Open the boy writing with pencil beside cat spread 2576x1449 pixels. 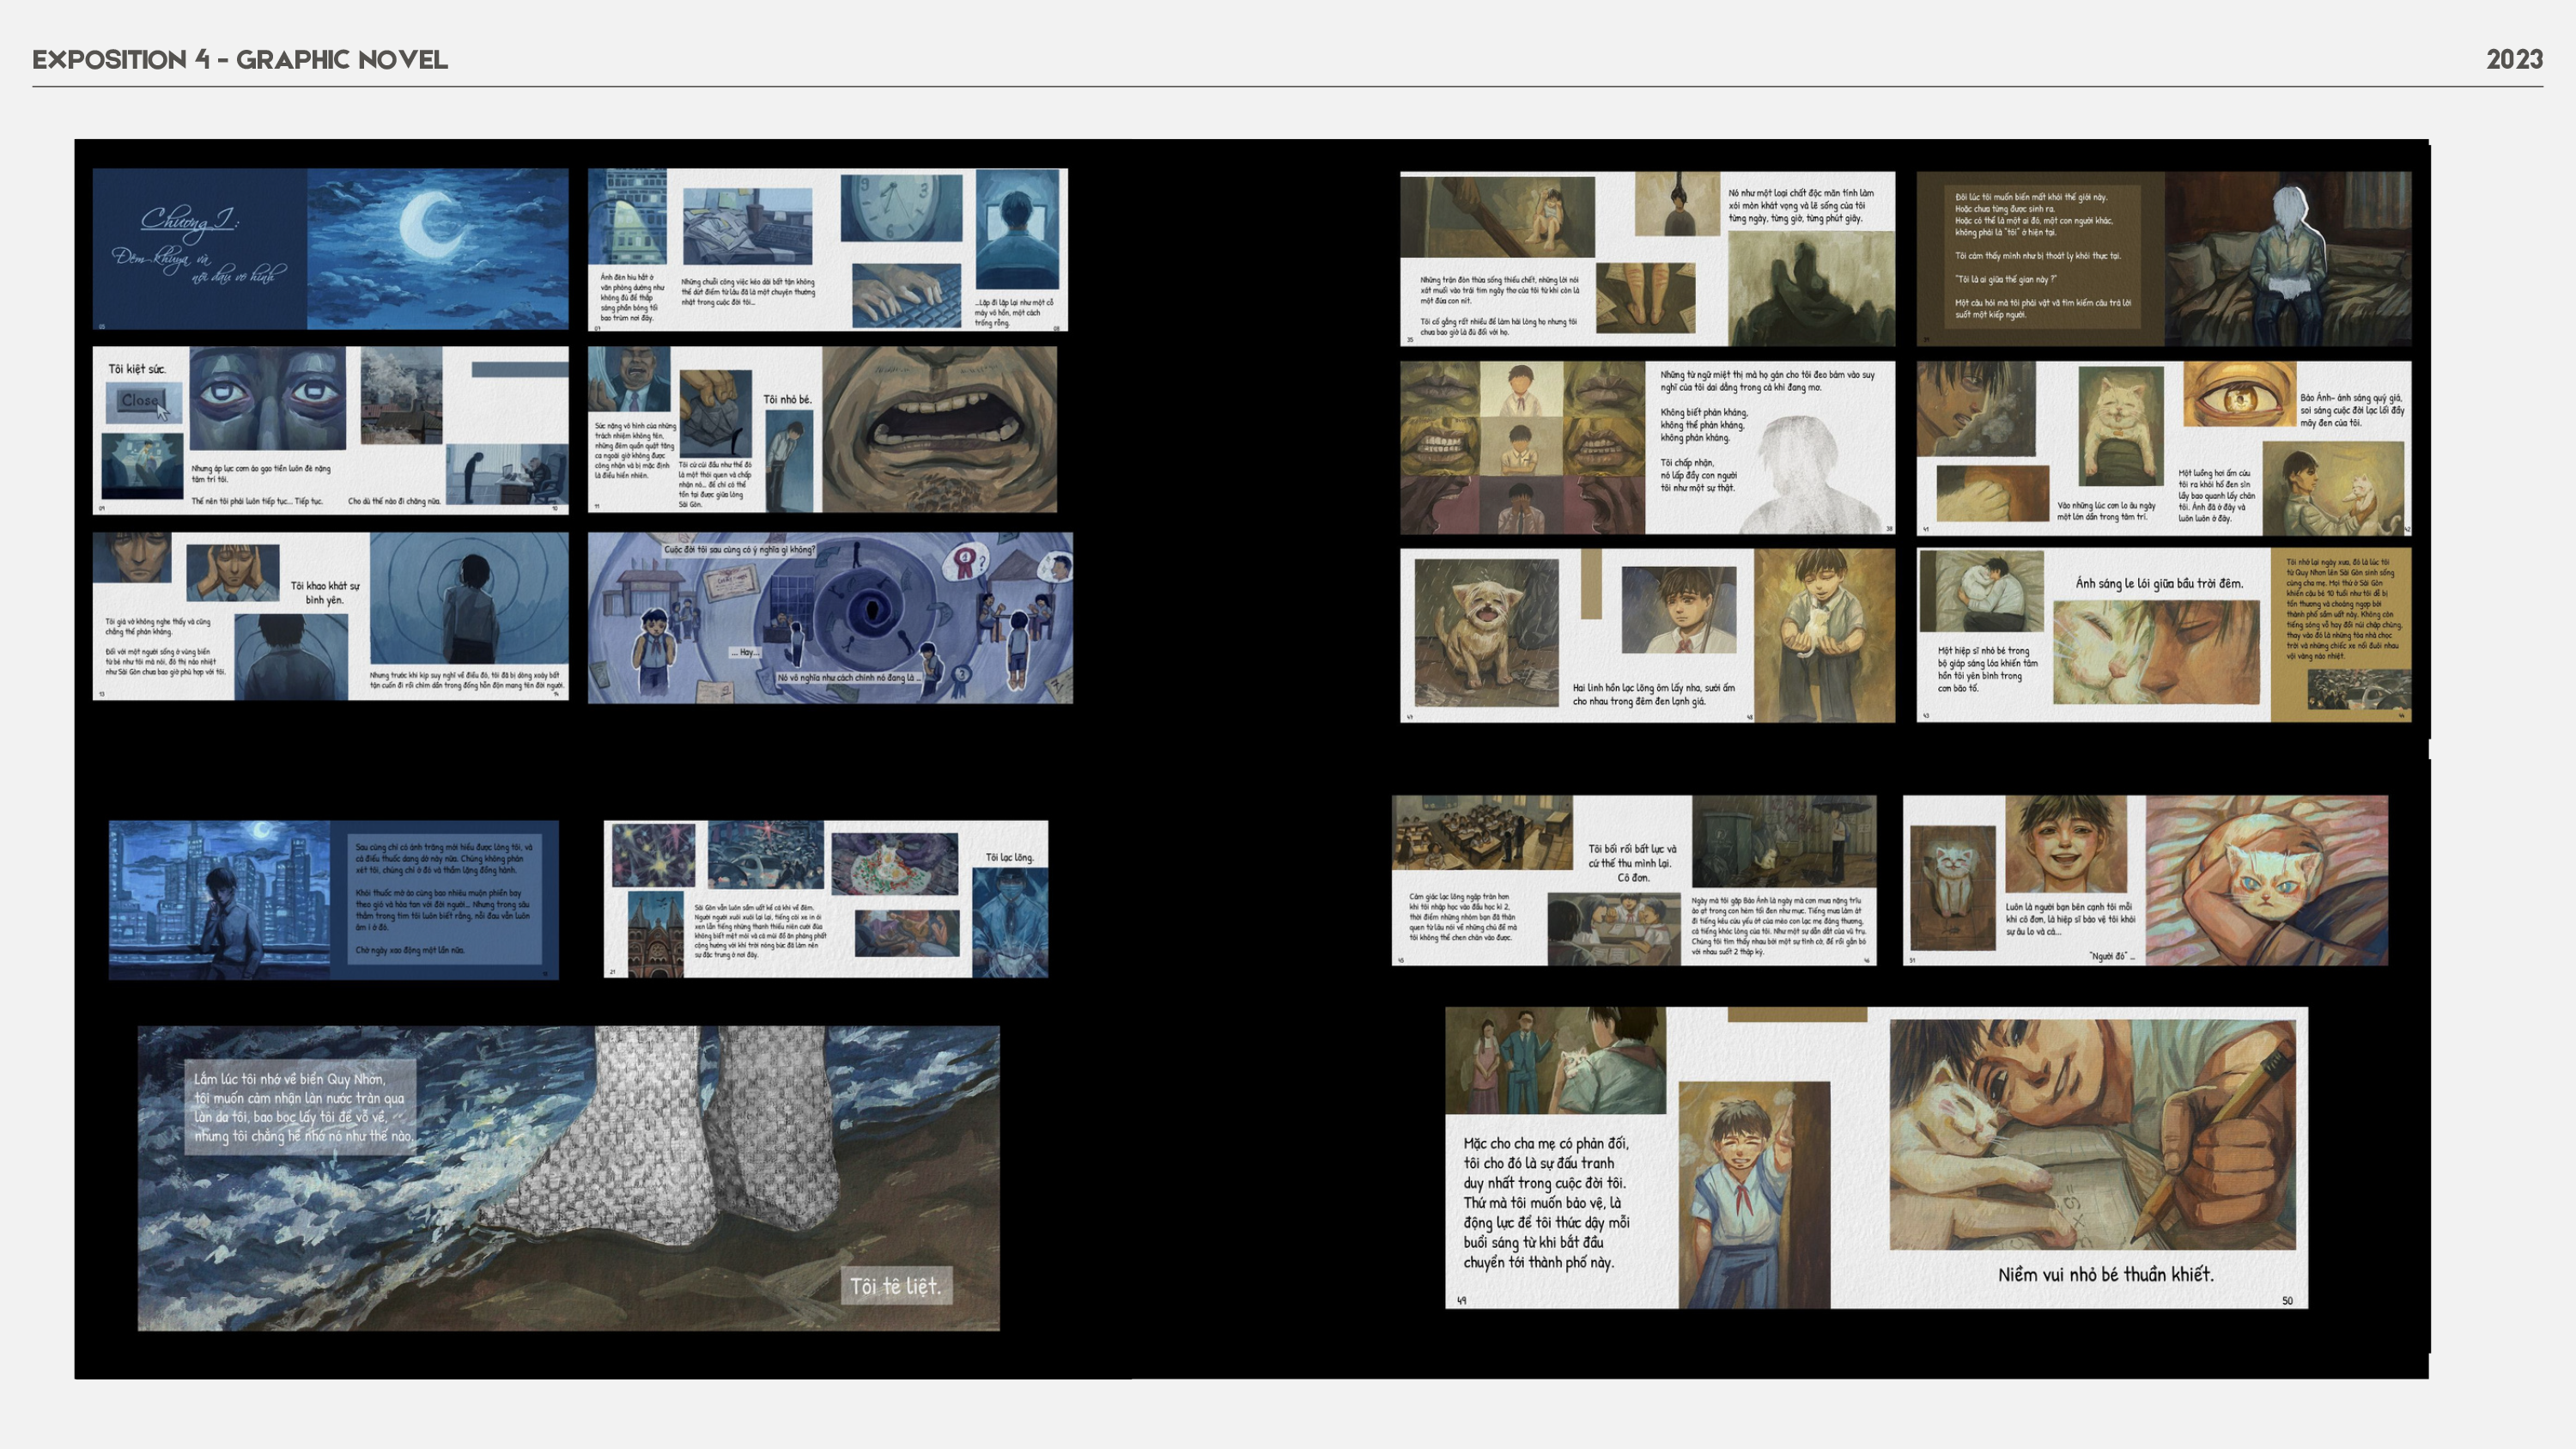pos(2092,1135)
